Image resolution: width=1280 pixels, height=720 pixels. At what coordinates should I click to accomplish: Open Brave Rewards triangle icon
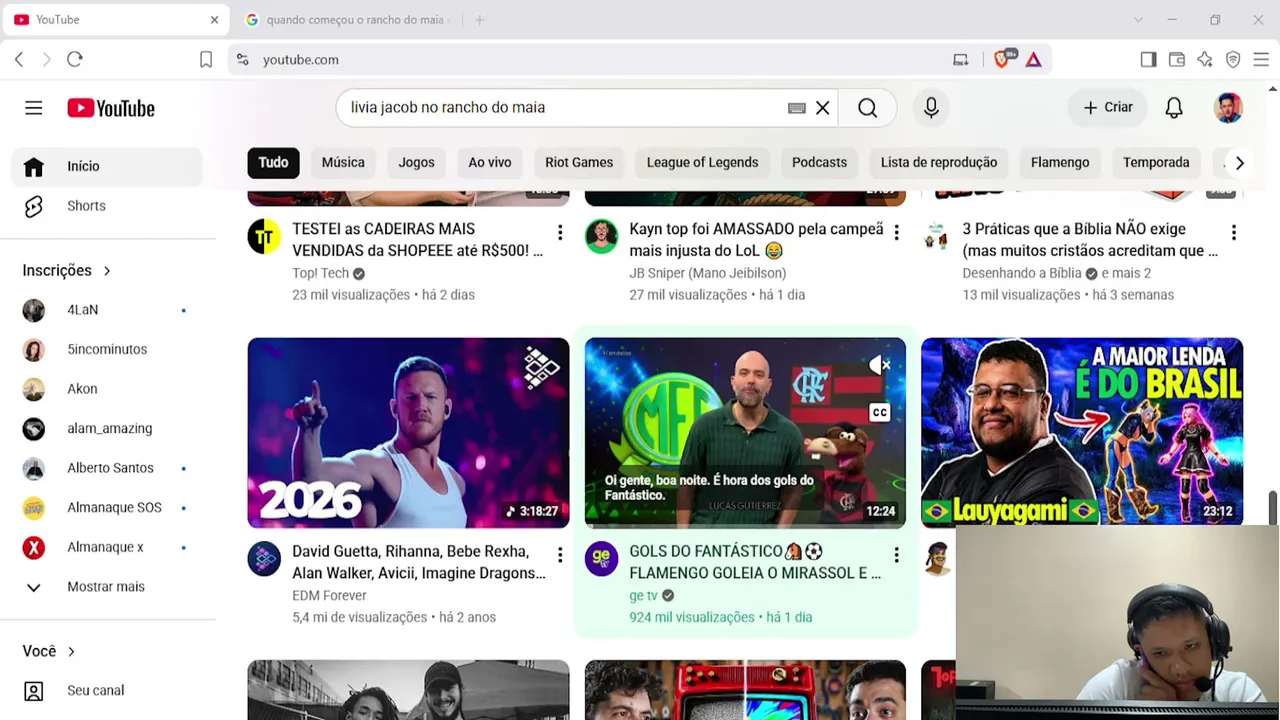click(1033, 60)
